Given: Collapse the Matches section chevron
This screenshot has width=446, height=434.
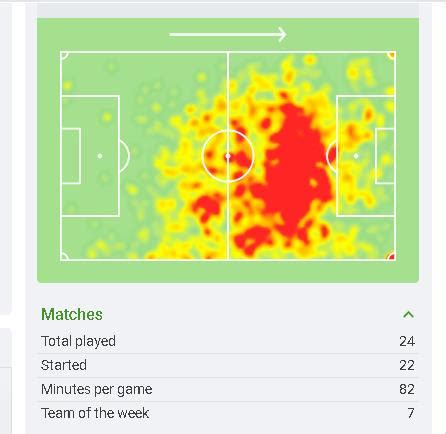Looking at the screenshot, I should [x=408, y=314].
